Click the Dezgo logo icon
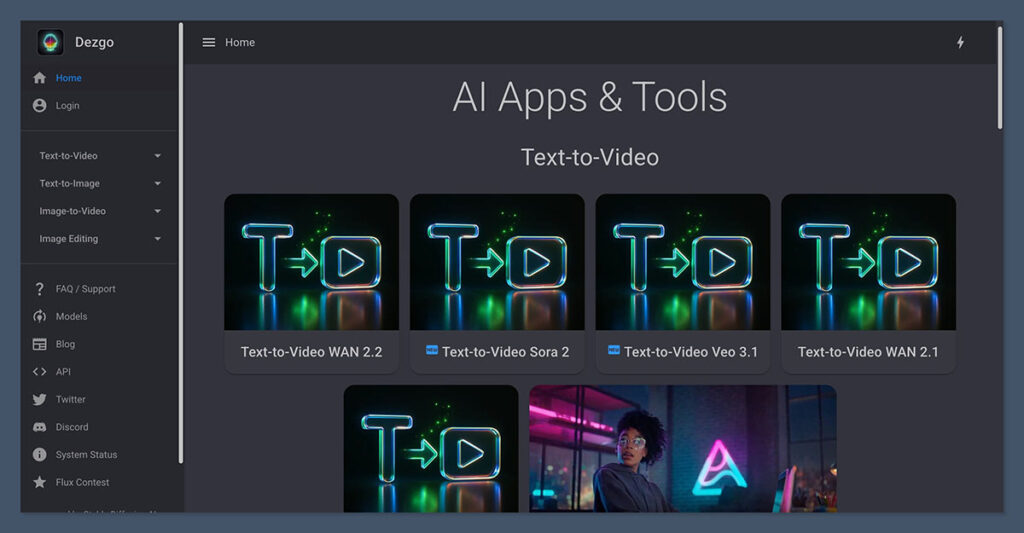Image resolution: width=1024 pixels, height=533 pixels. 50,42
